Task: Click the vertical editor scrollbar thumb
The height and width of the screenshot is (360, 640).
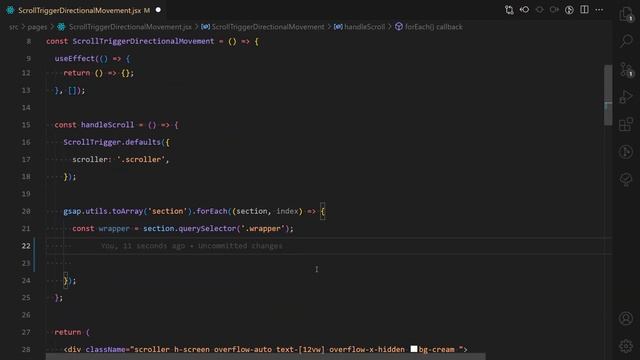Action: pyautogui.click(x=608, y=95)
